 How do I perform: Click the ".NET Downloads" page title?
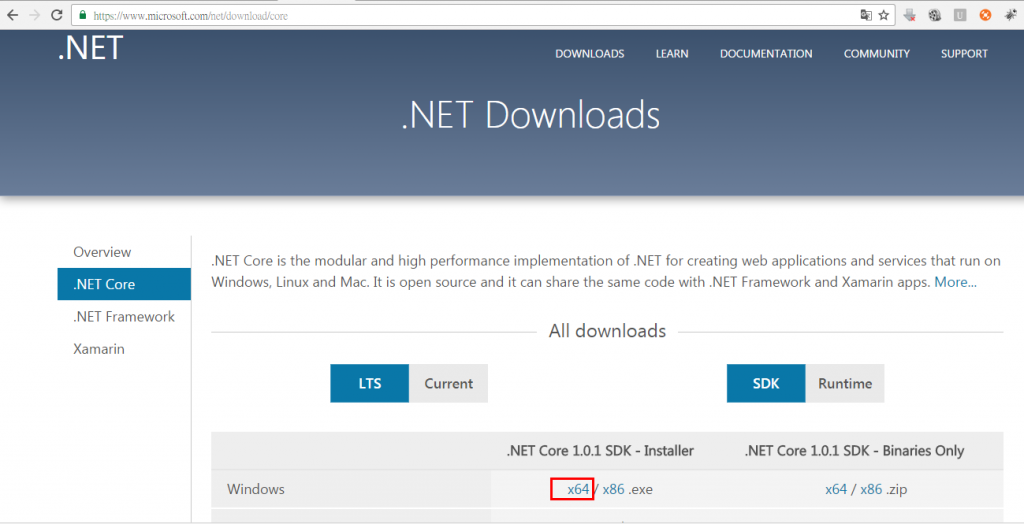[530, 115]
